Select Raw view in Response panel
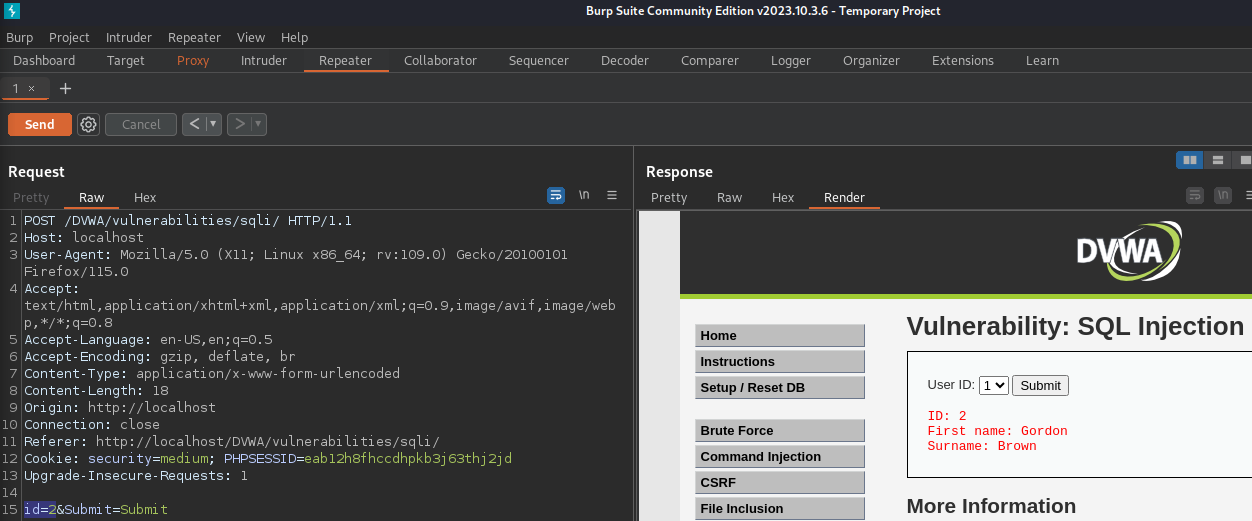The height and width of the screenshot is (521, 1252). pyautogui.click(x=730, y=197)
